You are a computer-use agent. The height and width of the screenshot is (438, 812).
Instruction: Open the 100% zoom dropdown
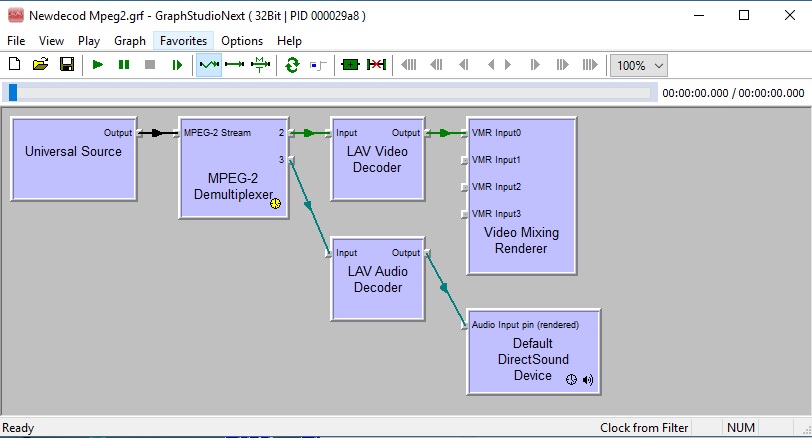coord(639,66)
